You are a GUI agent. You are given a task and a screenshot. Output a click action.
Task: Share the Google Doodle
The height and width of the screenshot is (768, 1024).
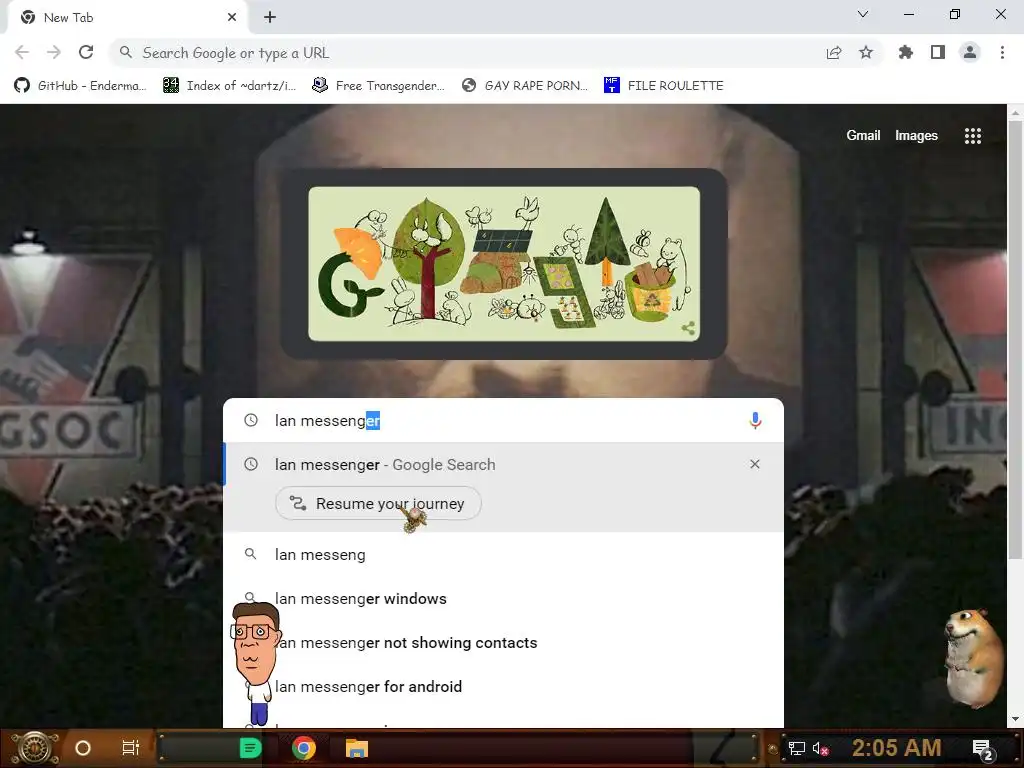coord(688,328)
